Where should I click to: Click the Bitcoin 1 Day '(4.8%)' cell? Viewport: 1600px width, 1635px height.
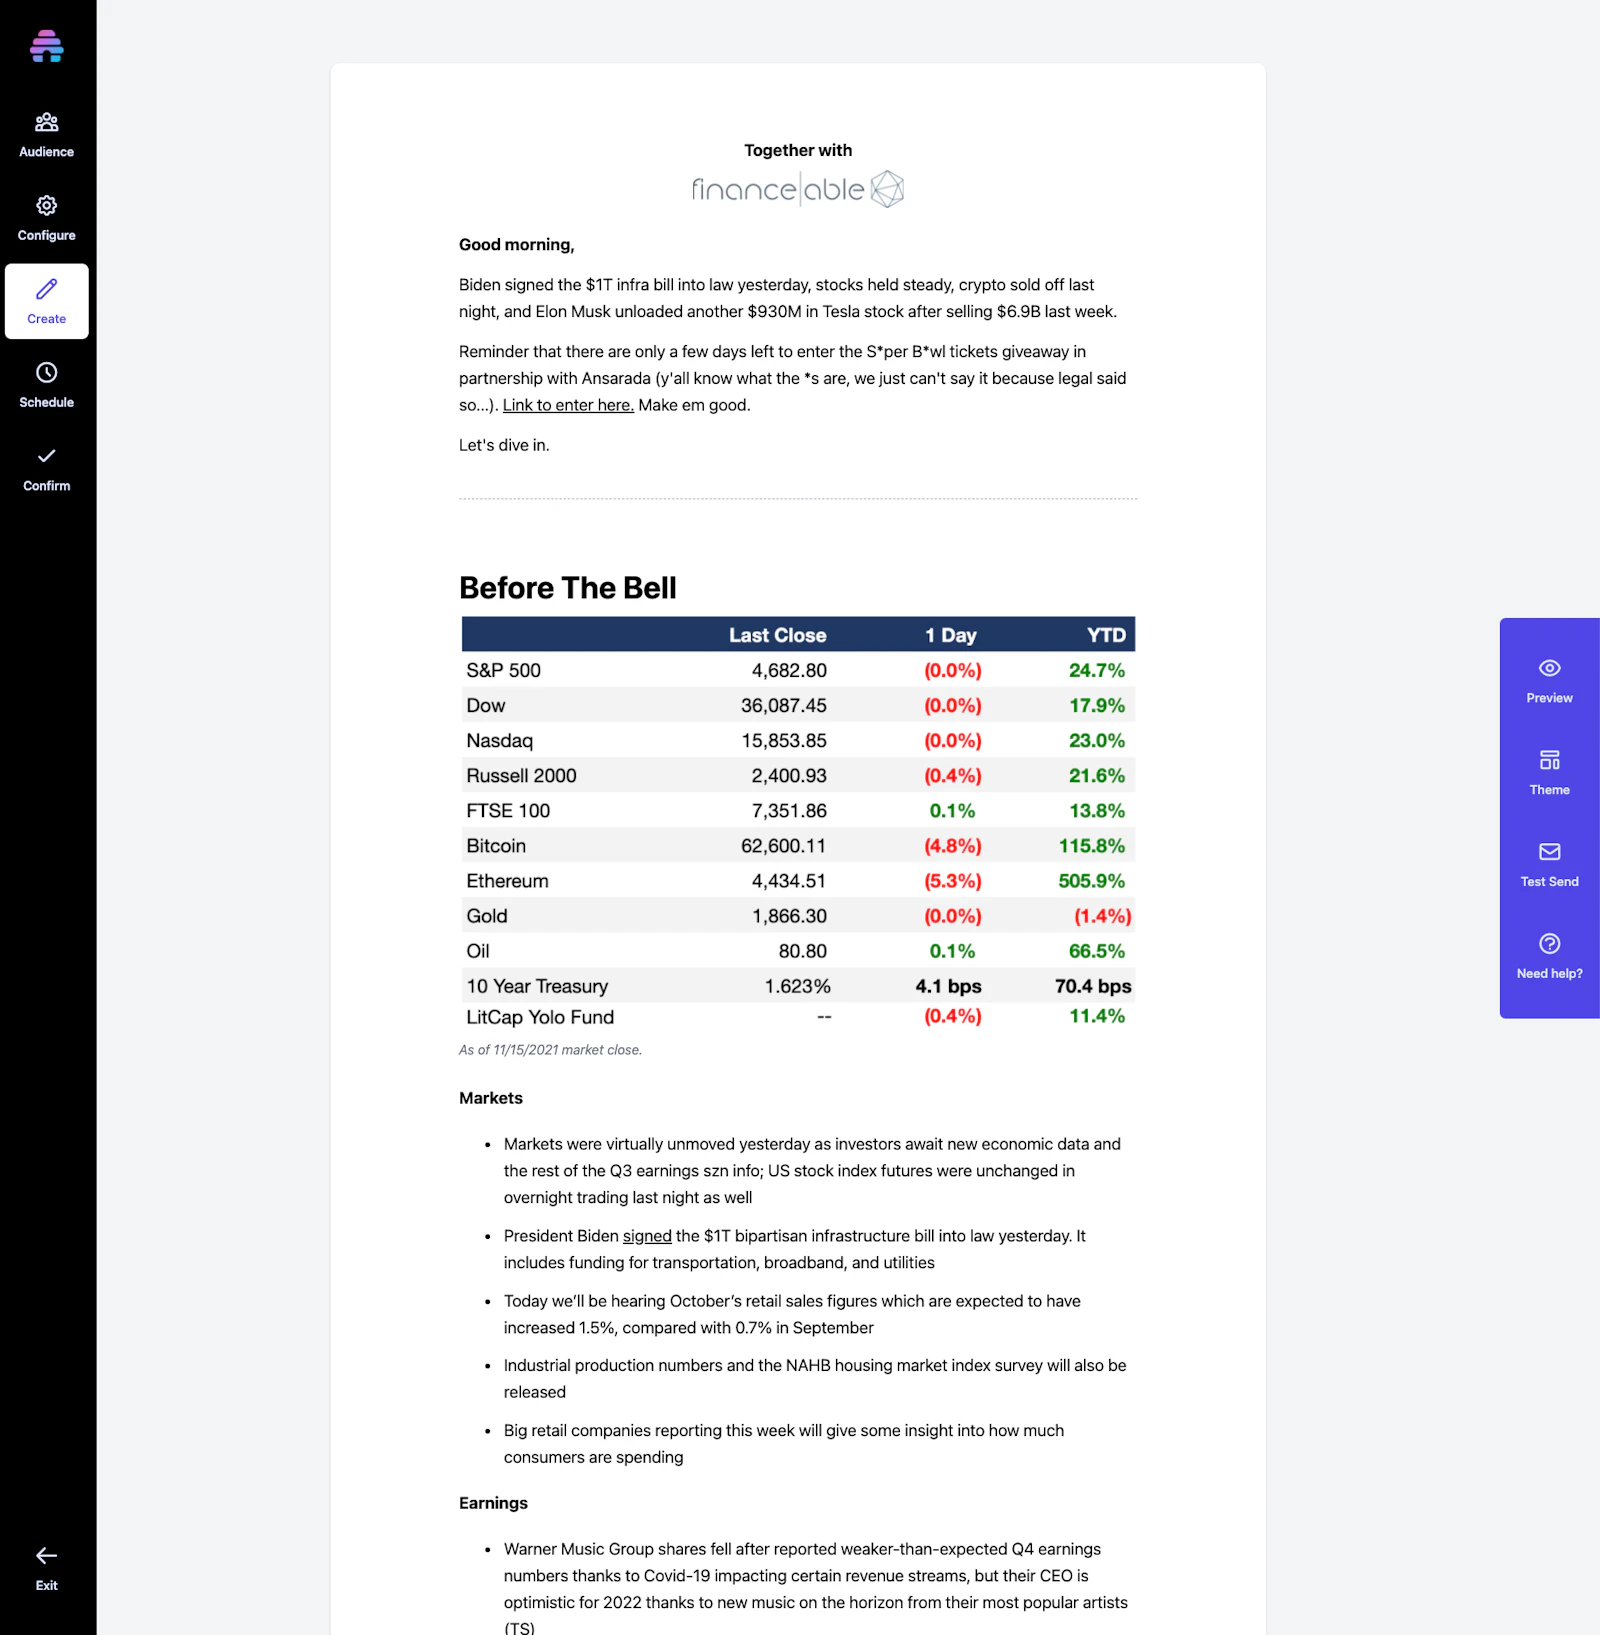[952, 845]
